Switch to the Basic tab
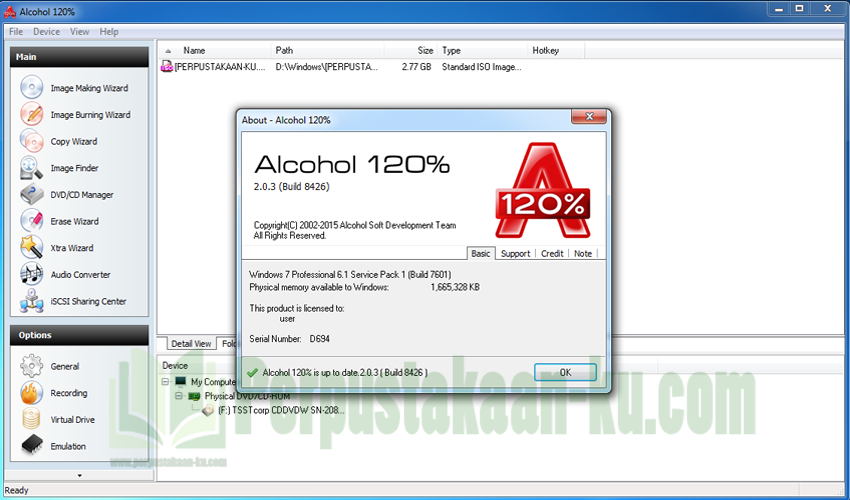 point(480,253)
